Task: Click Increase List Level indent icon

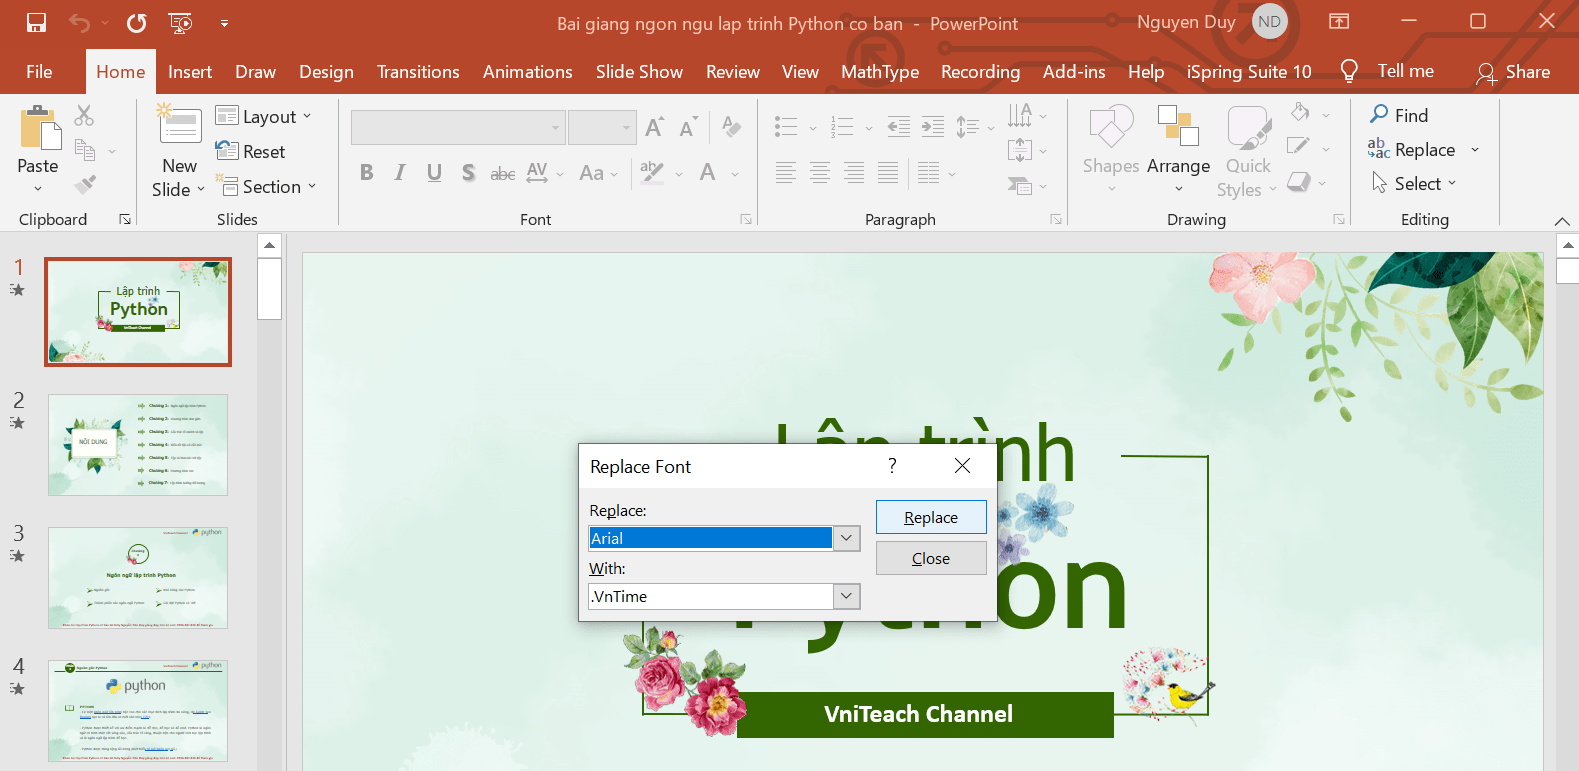Action: (x=933, y=126)
